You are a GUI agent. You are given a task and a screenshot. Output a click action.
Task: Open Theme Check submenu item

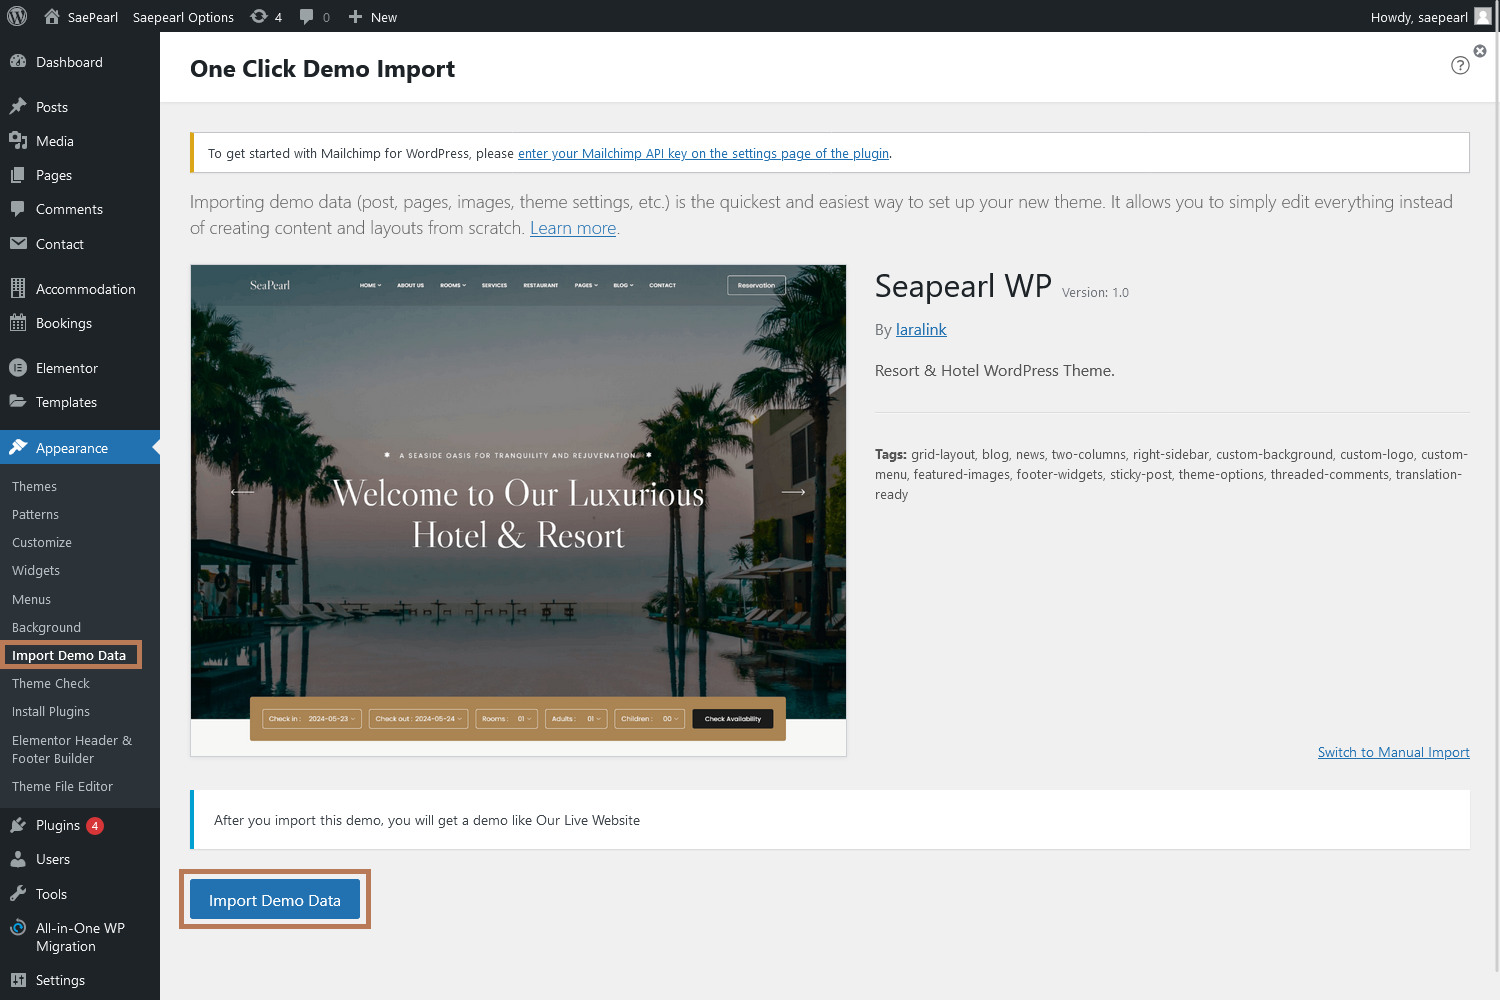51,683
